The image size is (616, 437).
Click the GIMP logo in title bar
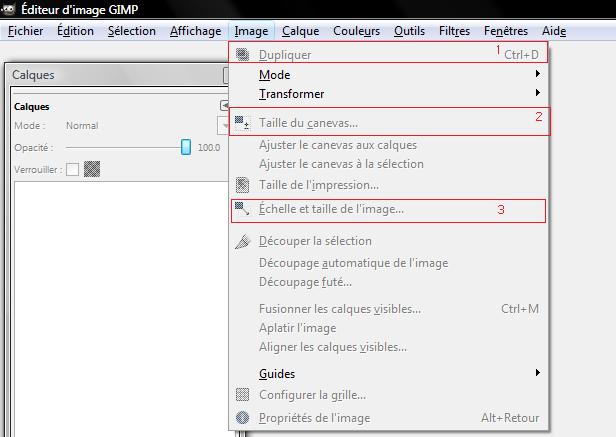[x=8, y=9]
